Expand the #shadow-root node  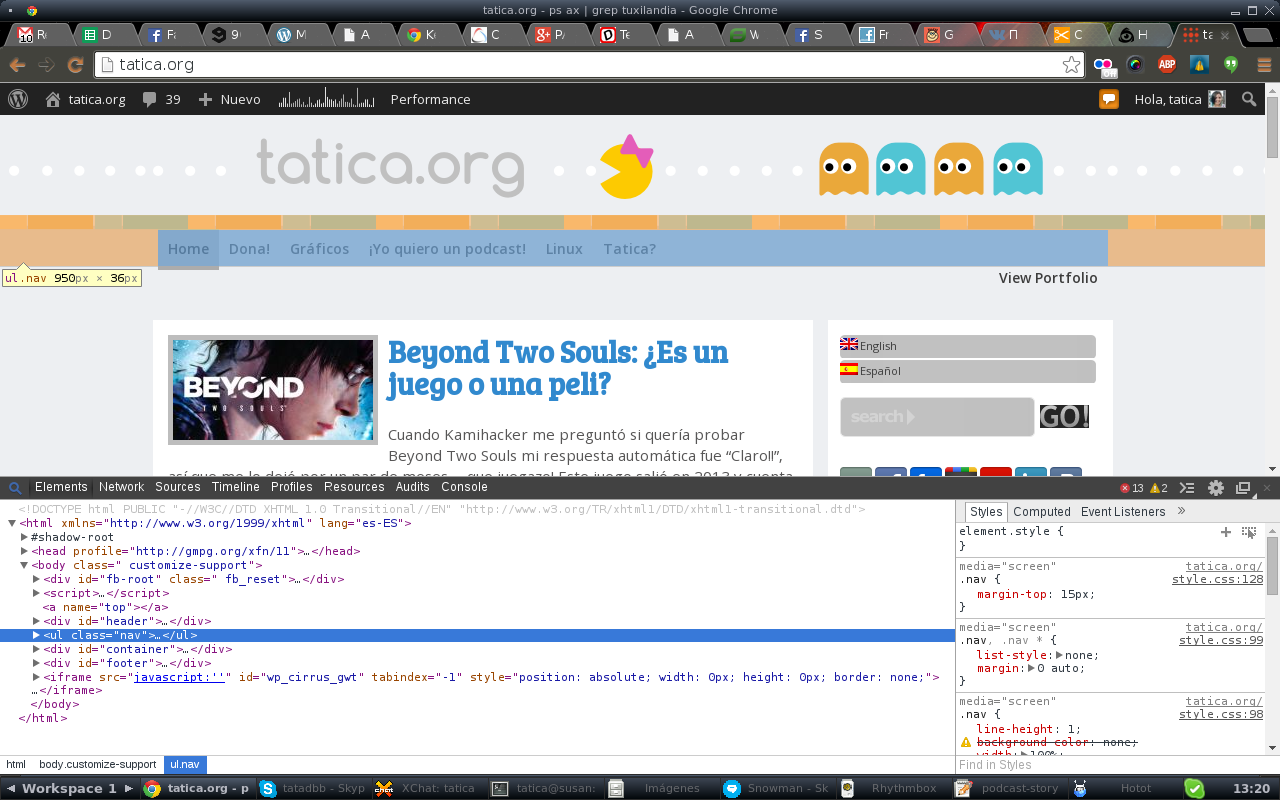coord(25,537)
